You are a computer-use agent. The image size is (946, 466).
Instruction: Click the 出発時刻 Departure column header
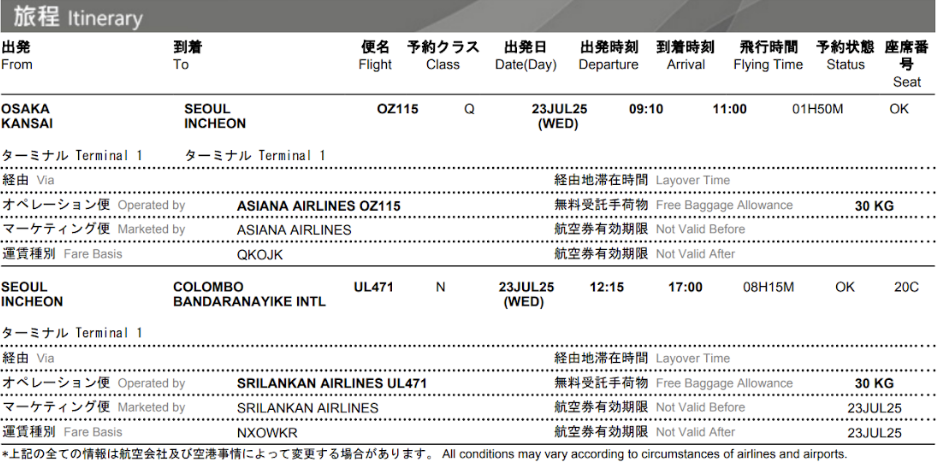coord(608,56)
